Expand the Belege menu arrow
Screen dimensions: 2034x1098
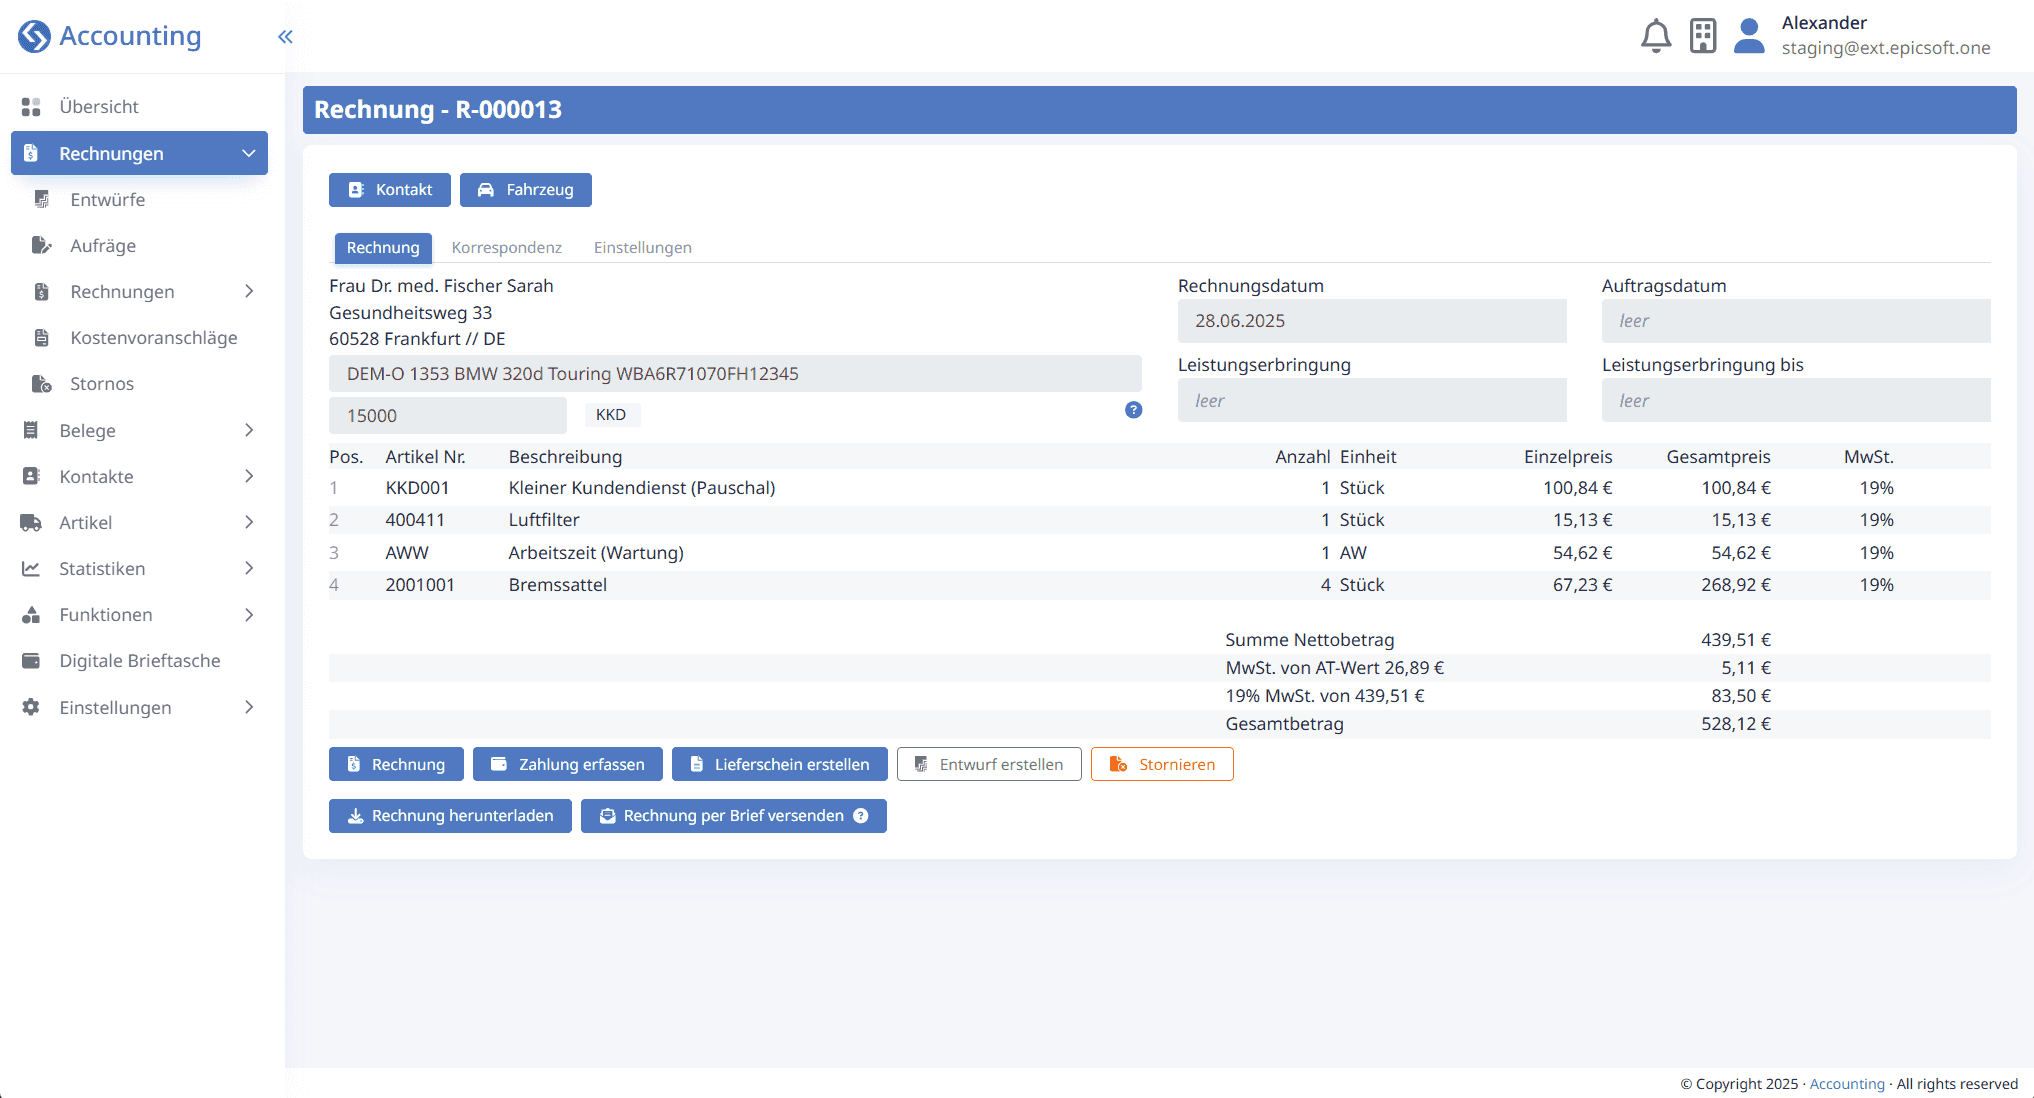(249, 430)
